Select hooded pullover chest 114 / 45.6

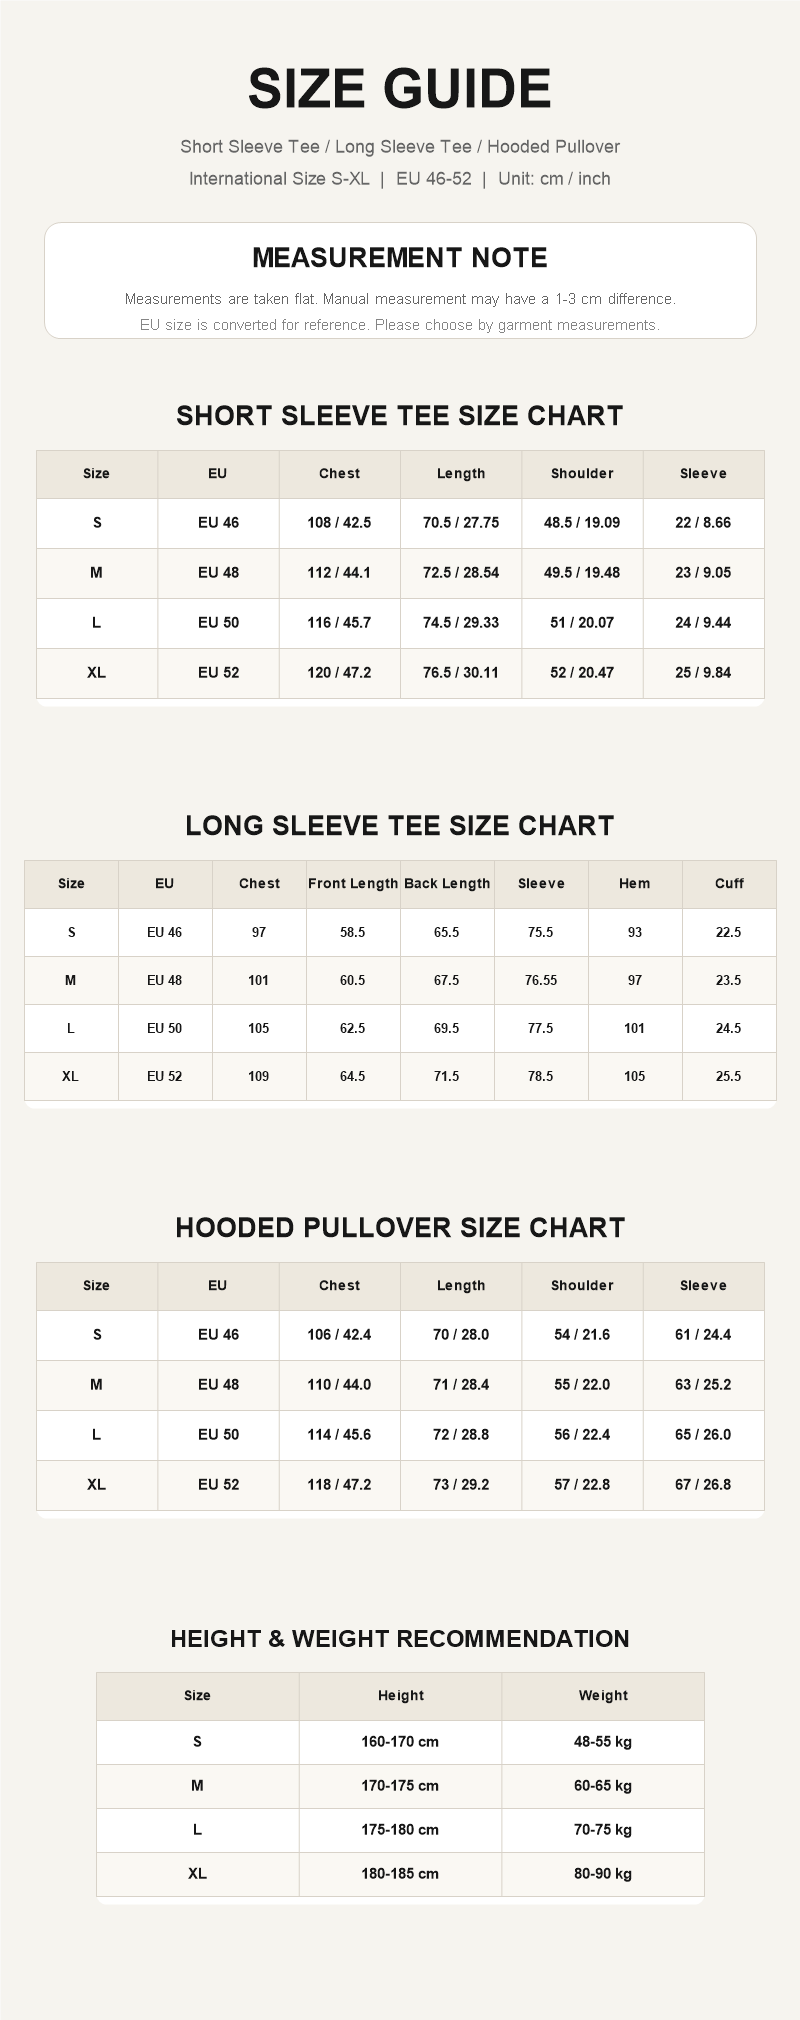[x=339, y=1435]
